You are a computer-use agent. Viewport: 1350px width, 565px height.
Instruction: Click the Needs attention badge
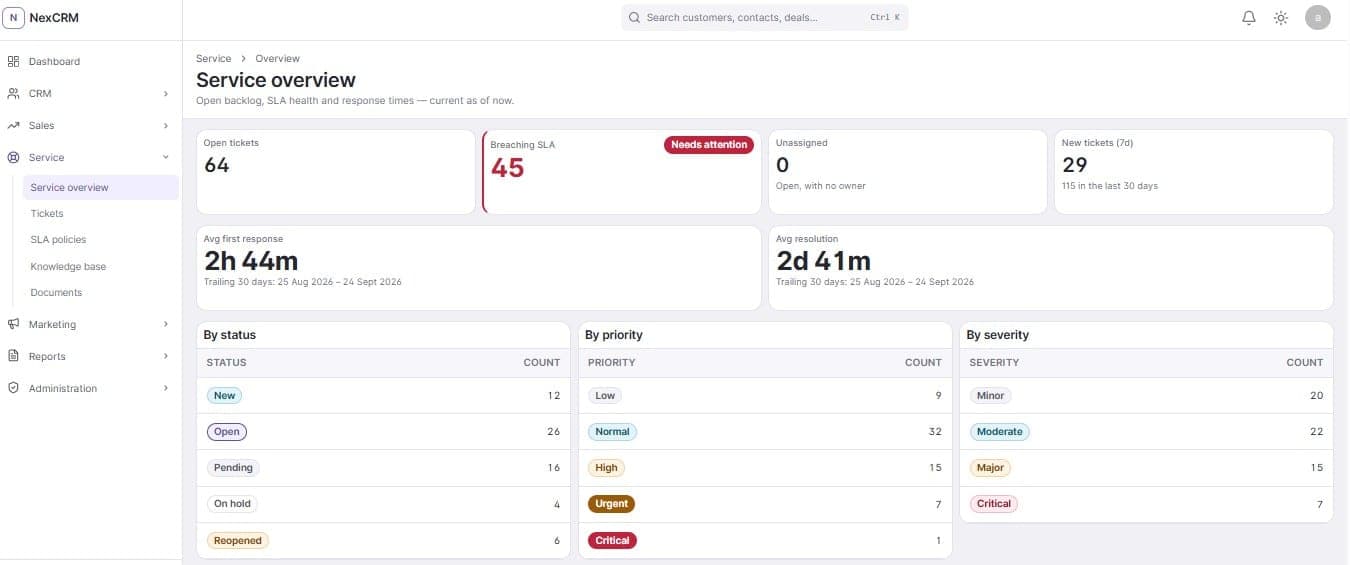pos(709,144)
